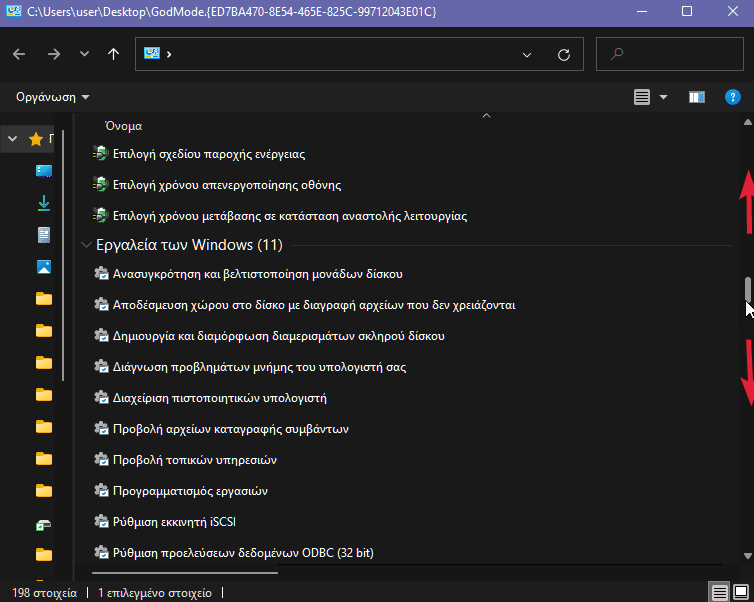The width and height of the screenshot is (754, 602).
Task: Collapse the Εργαλεία των Windows (11) group
Action: 86,245
